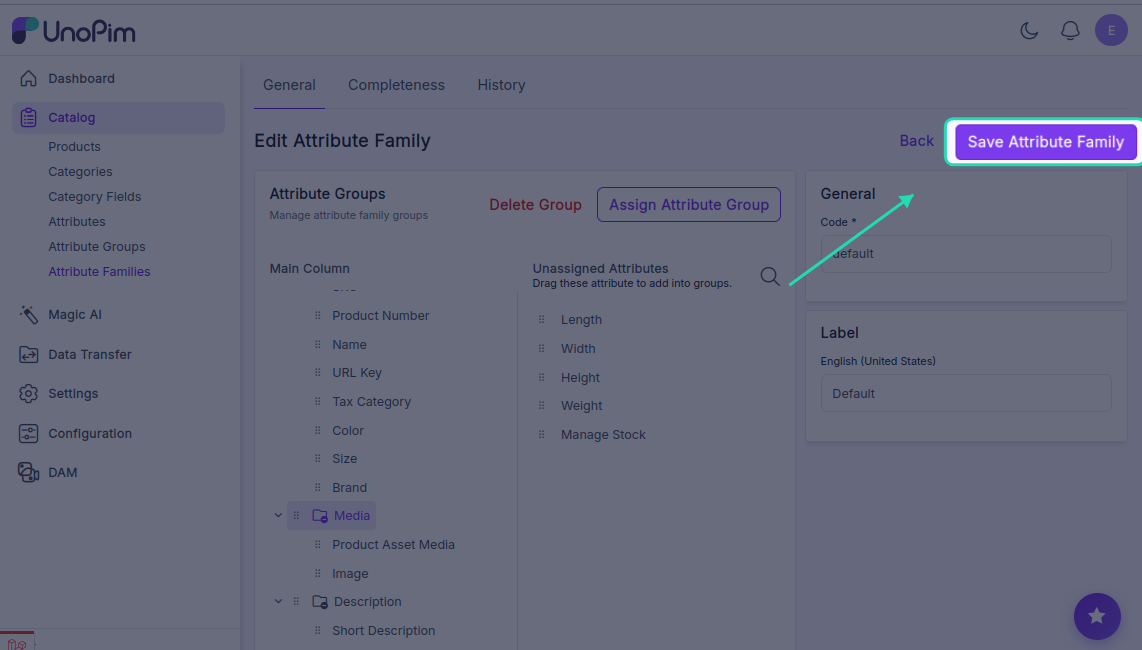Select Media group label
1142x650 pixels.
pos(352,515)
